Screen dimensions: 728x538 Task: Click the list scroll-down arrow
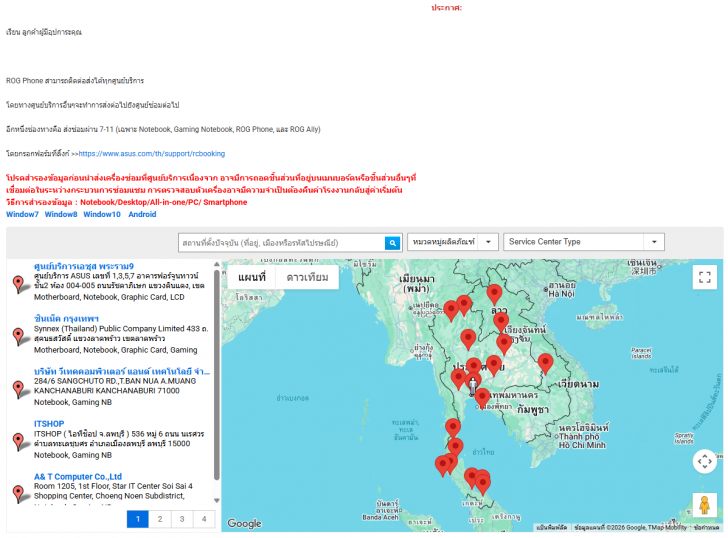pos(216,500)
